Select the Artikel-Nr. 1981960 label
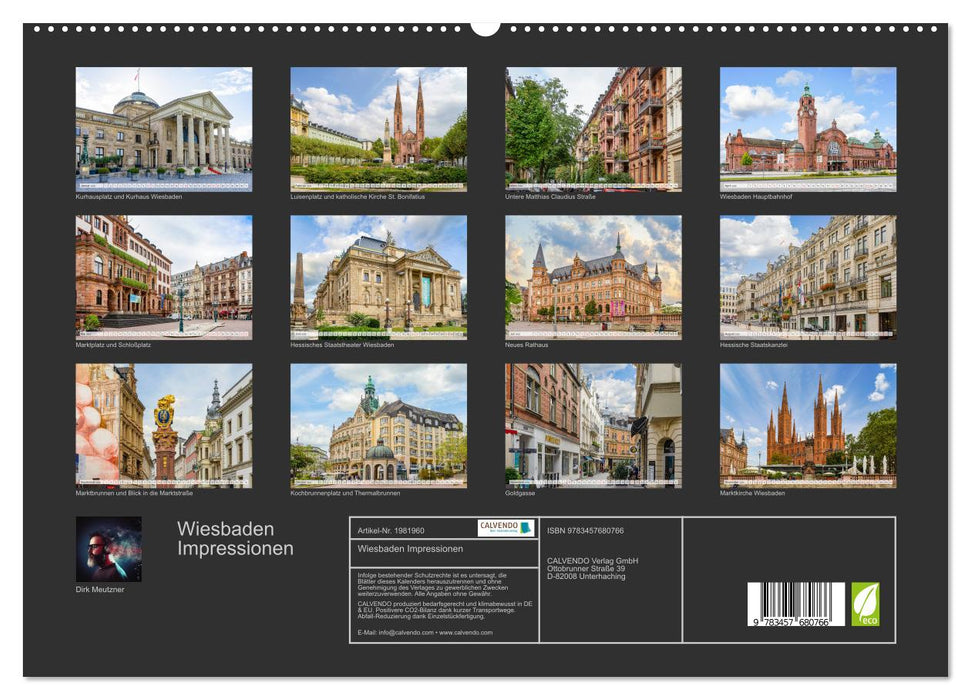This screenshot has width=971, height=700. [x=394, y=533]
